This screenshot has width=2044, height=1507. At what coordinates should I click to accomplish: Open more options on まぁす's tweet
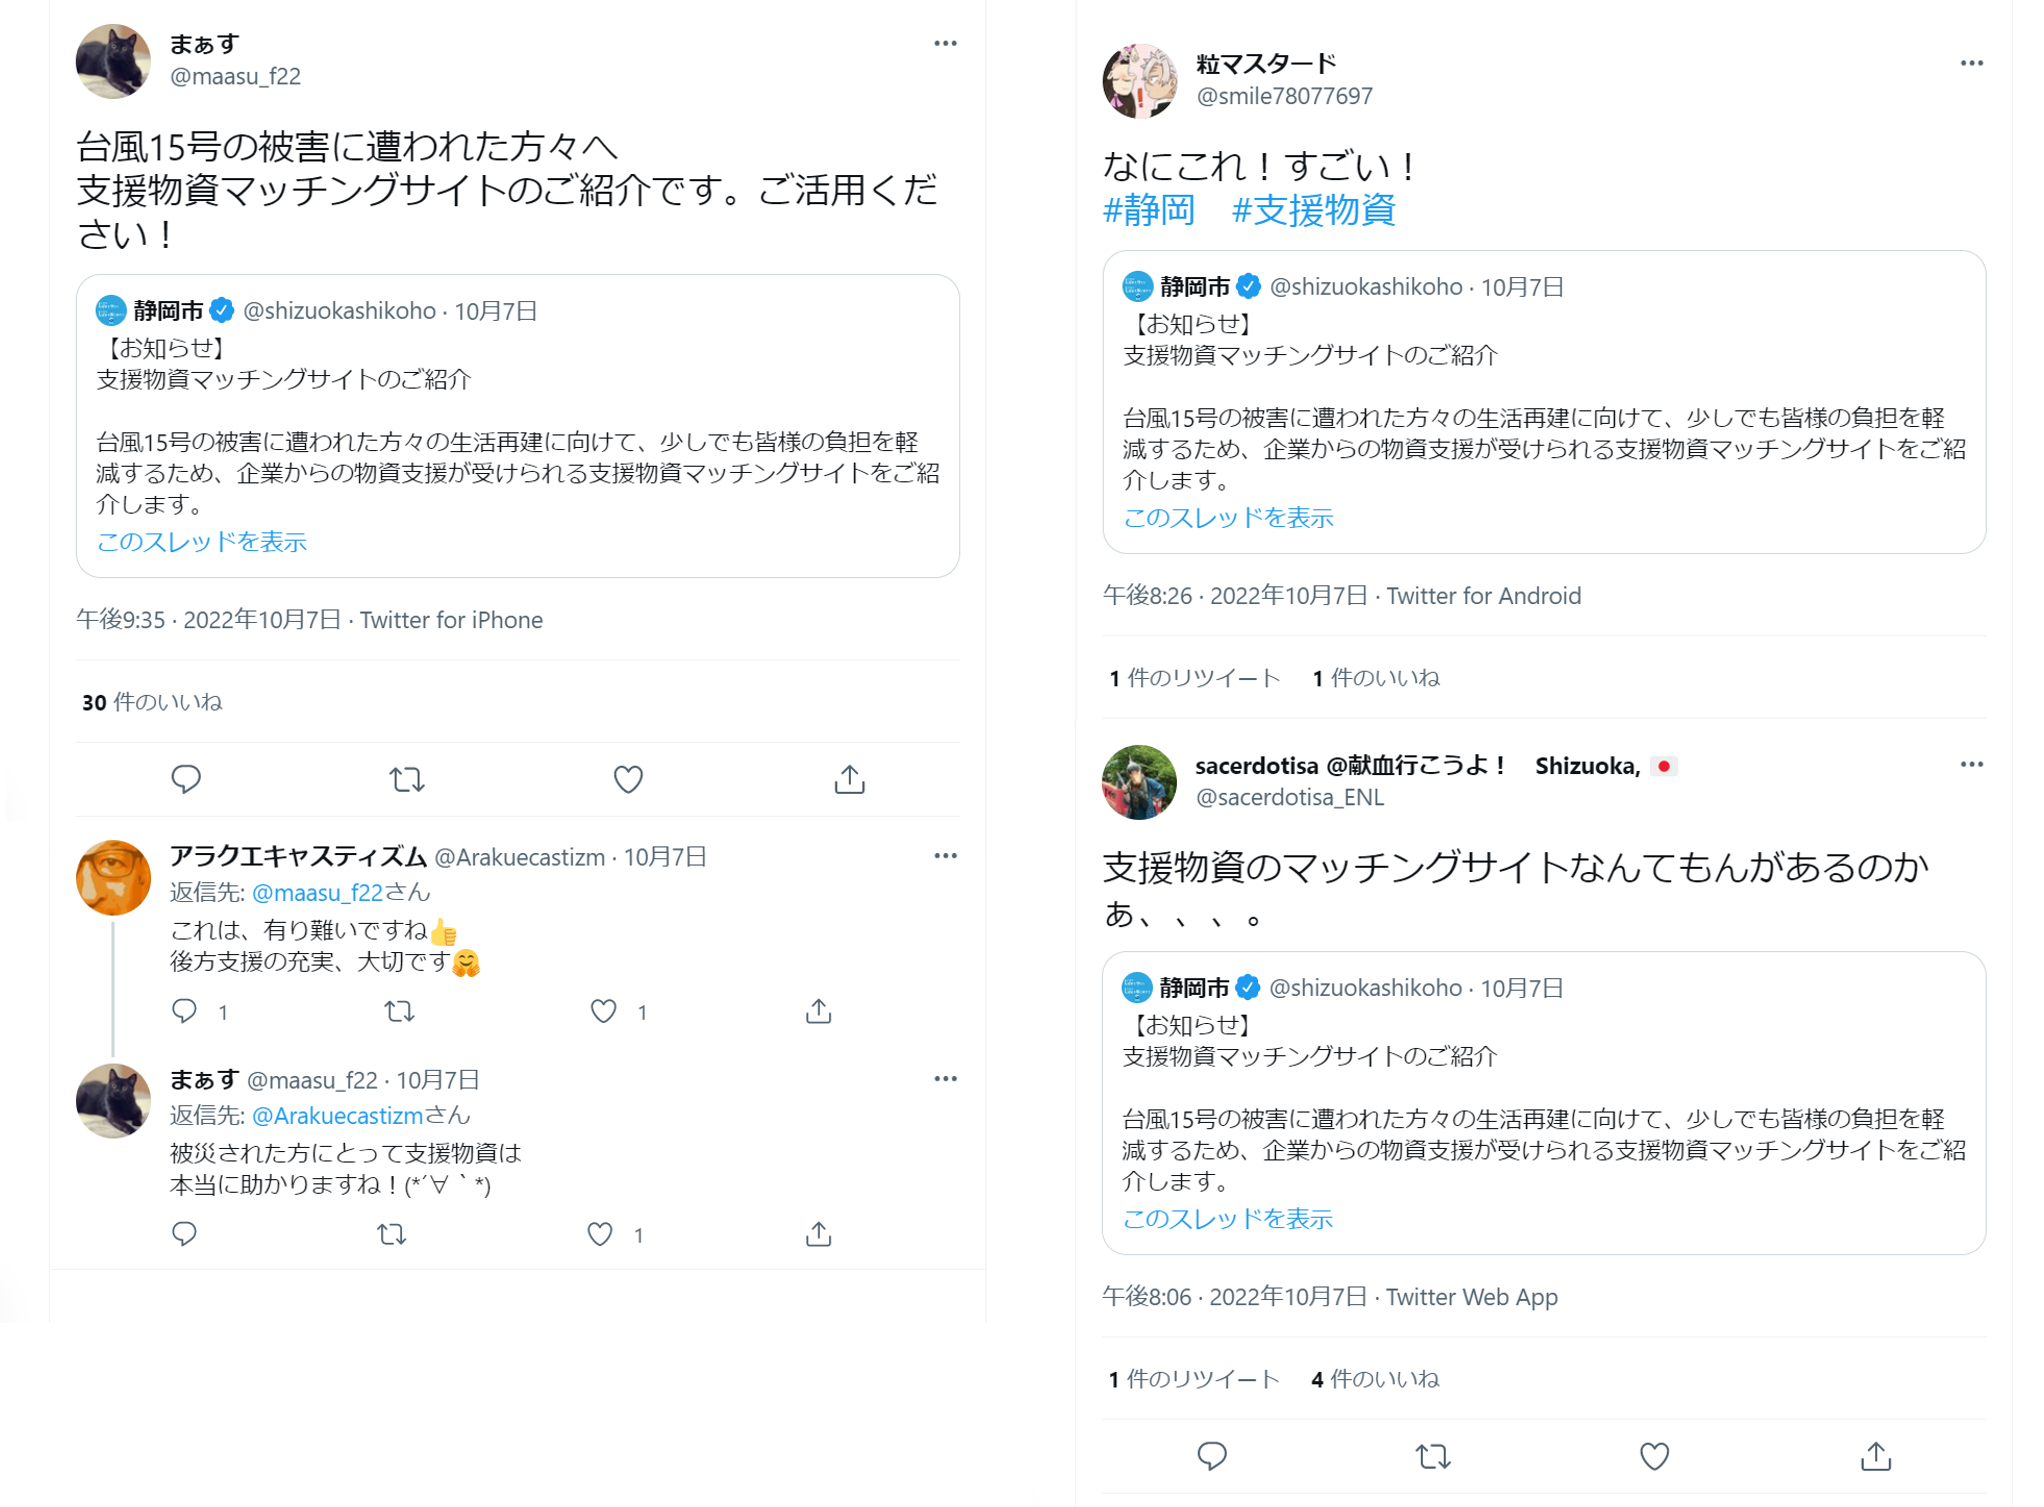(x=945, y=42)
